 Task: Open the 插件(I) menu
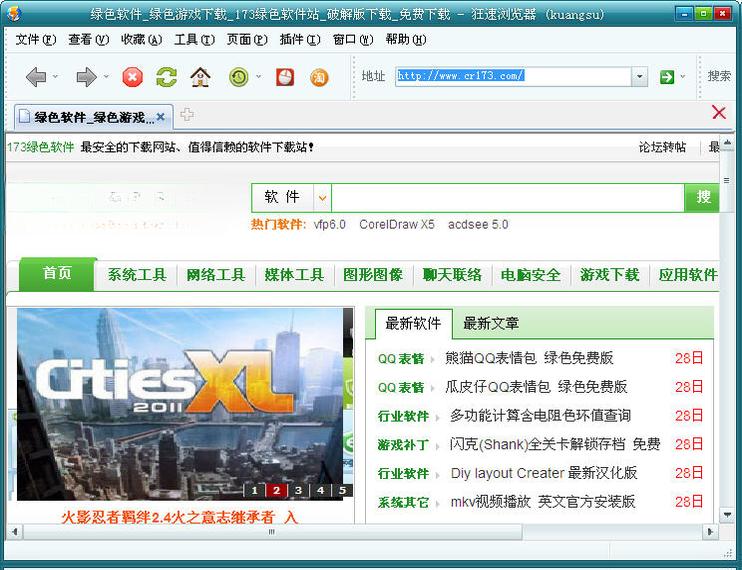[x=300, y=39]
